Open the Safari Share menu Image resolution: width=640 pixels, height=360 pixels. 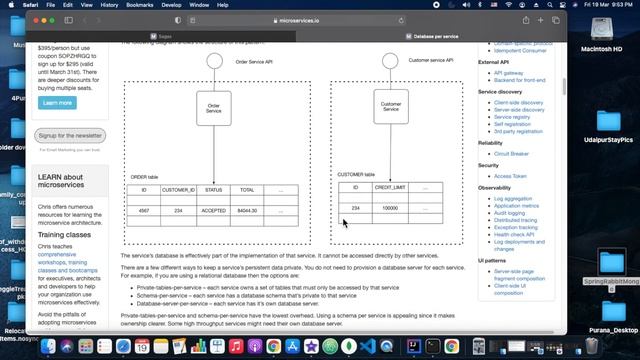pos(526,20)
